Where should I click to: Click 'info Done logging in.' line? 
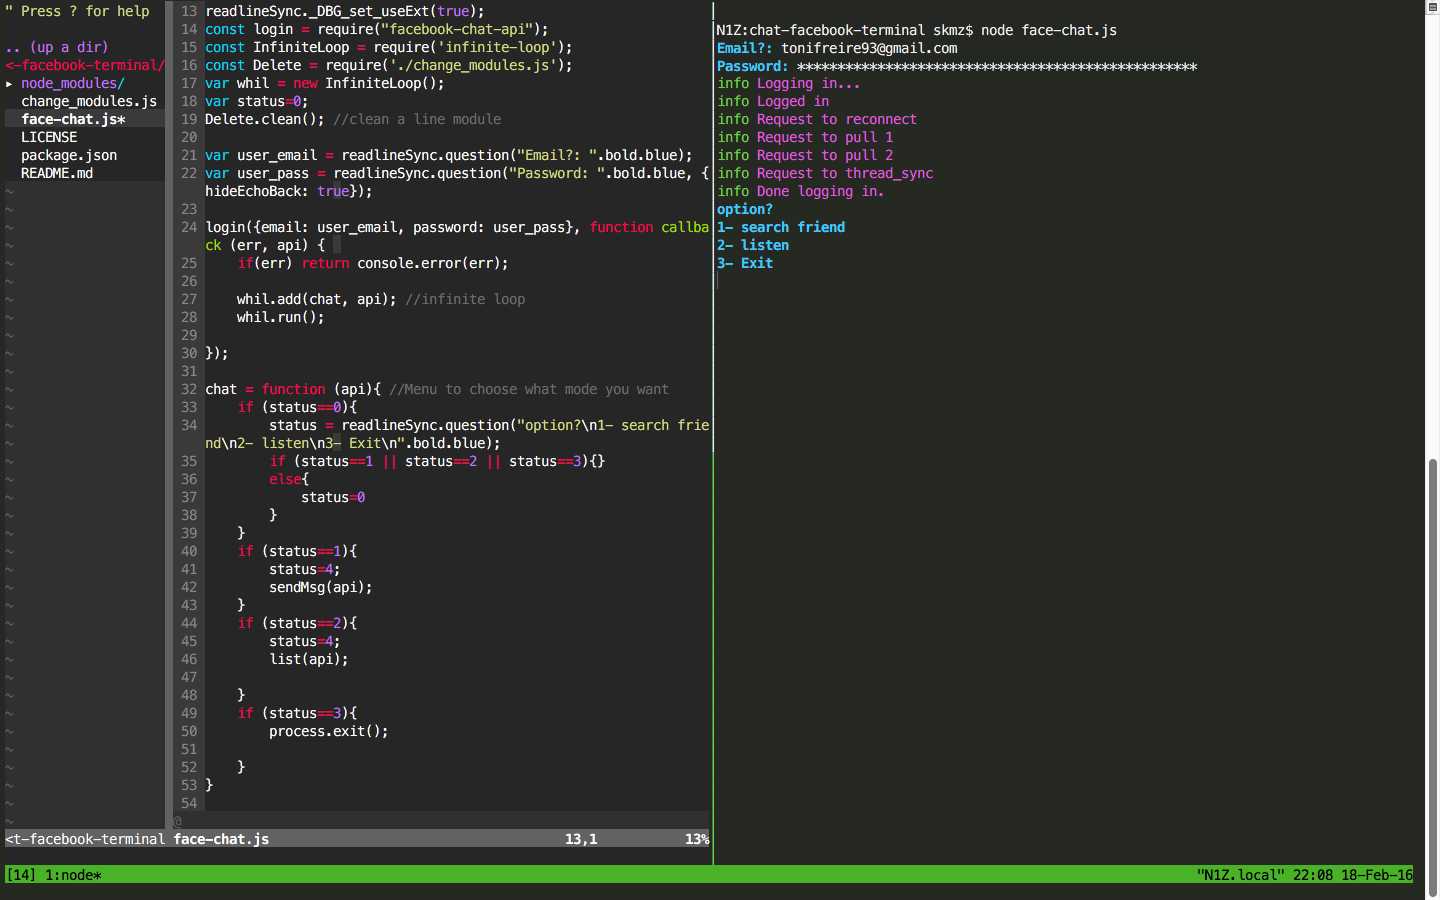tap(801, 191)
